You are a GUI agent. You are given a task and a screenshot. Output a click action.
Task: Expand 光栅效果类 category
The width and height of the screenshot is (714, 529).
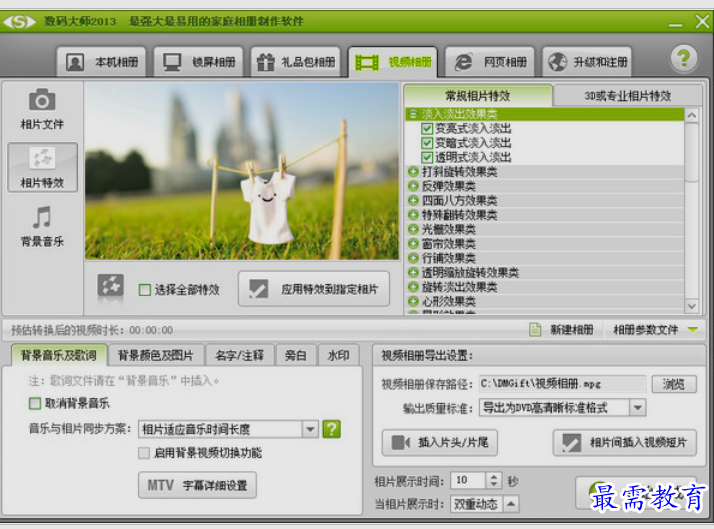pos(413,229)
